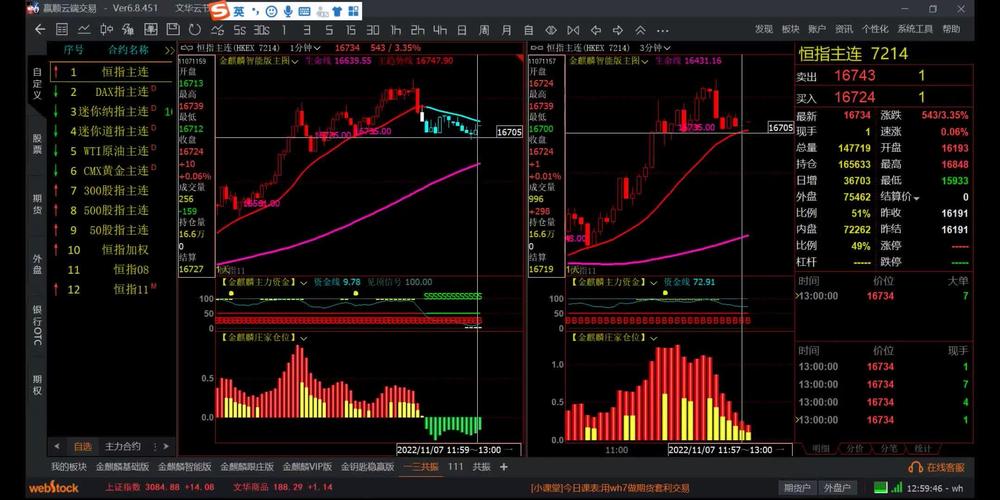Click the 外盘户 button in the status bar
This screenshot has width=1000, height=500.
(835, 488)
